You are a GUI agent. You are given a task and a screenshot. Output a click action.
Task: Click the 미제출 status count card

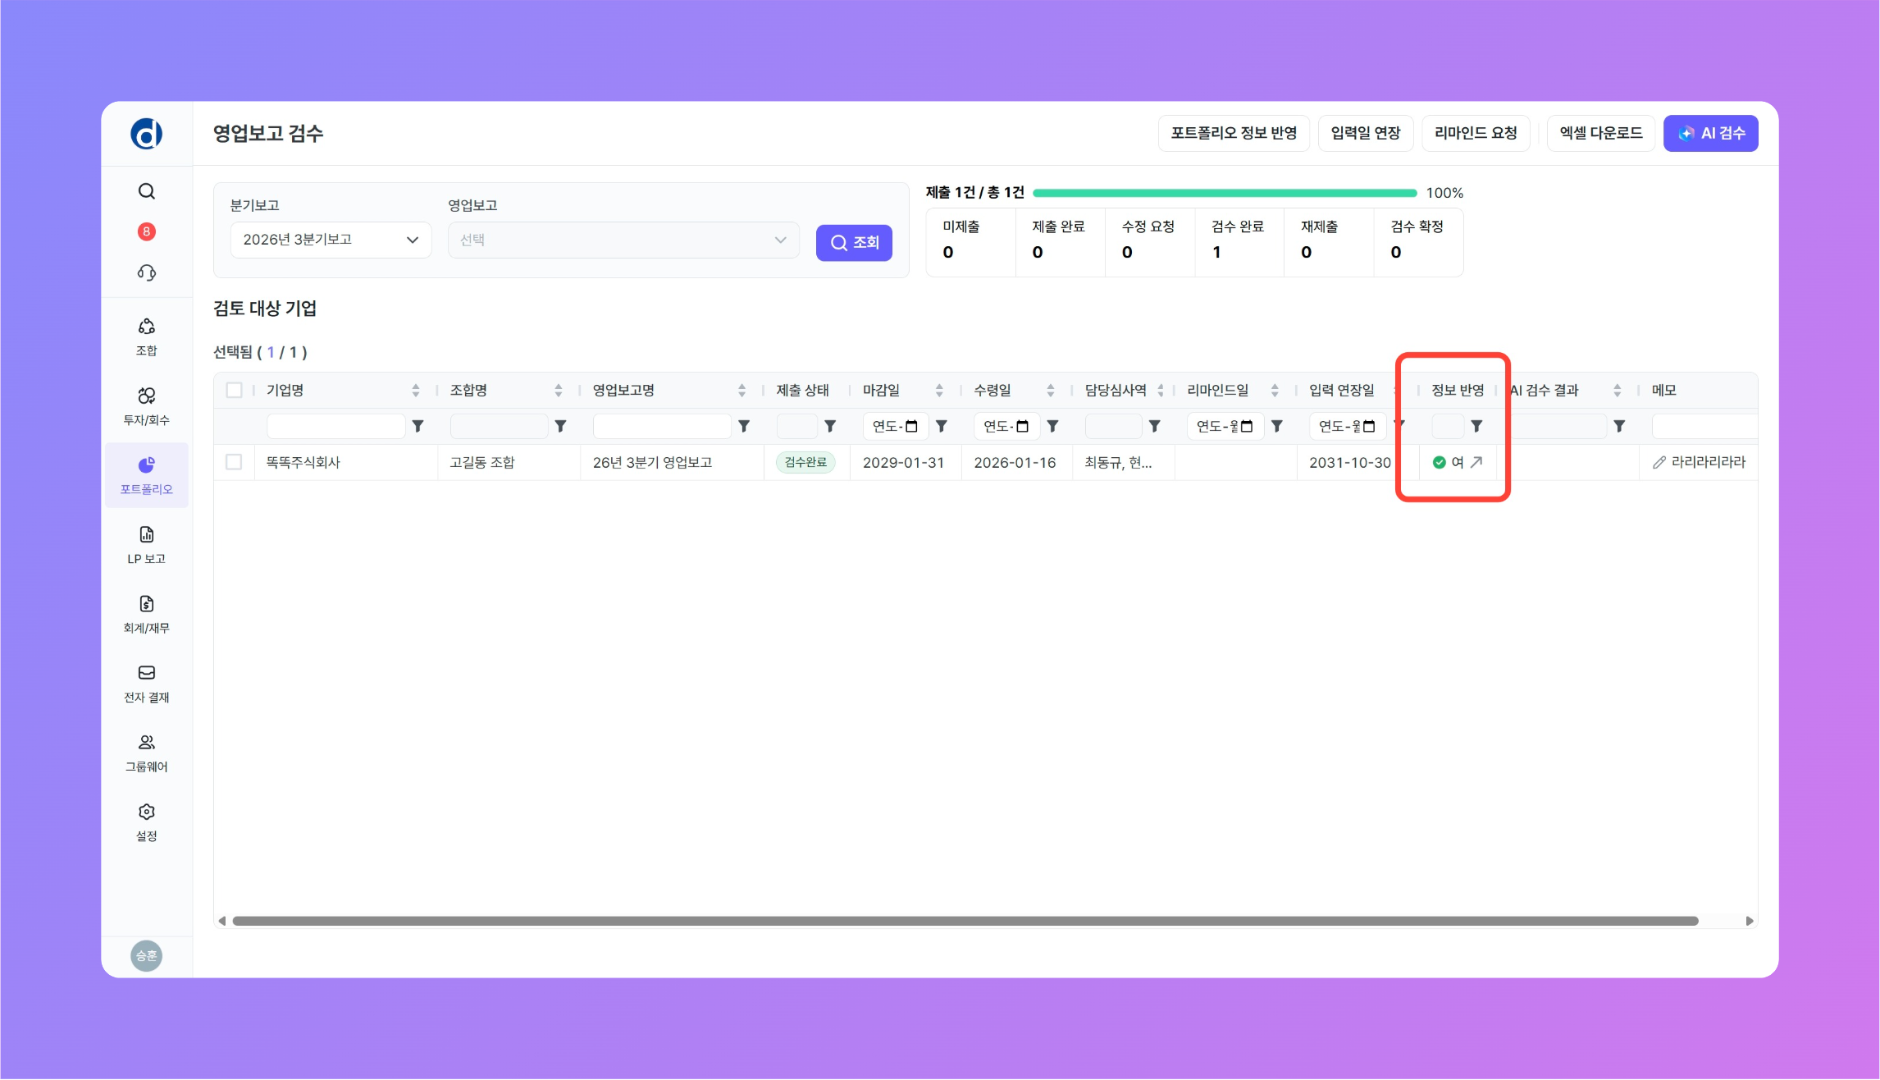pyautogui.click(x=971, y=241)
